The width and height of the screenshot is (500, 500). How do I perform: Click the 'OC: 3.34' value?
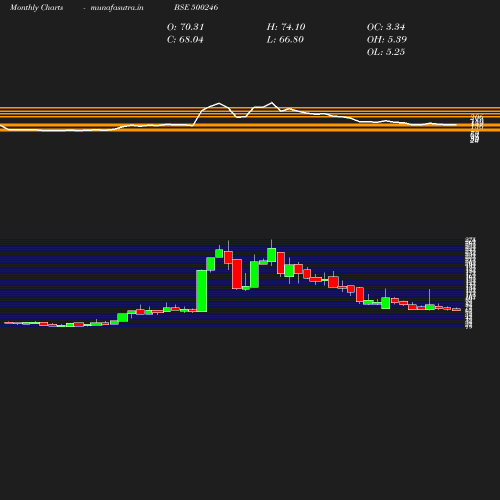point(386,27)
